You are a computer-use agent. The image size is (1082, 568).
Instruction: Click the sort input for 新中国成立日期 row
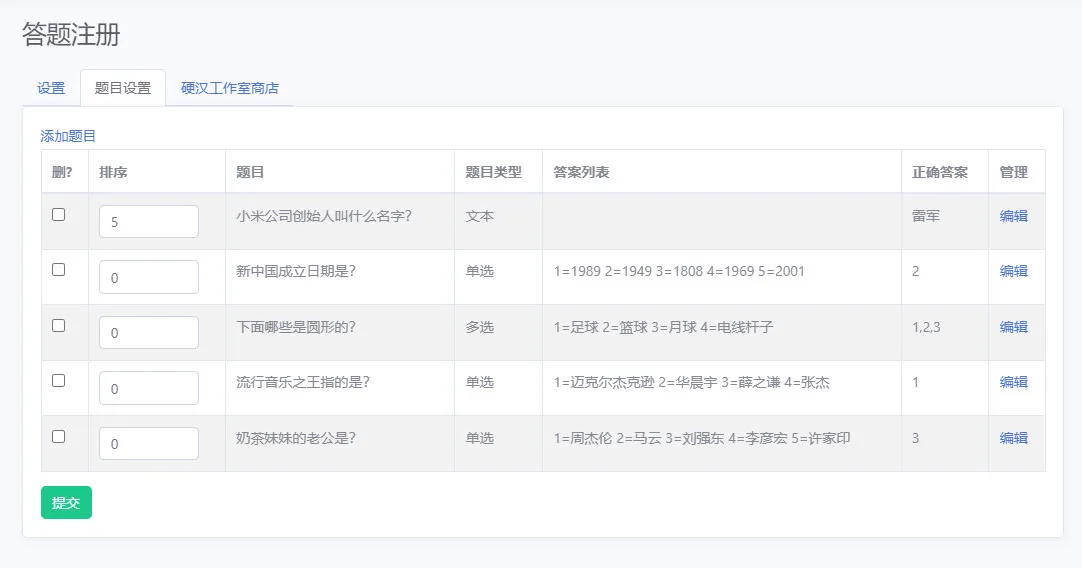click(x=149, y=277)
